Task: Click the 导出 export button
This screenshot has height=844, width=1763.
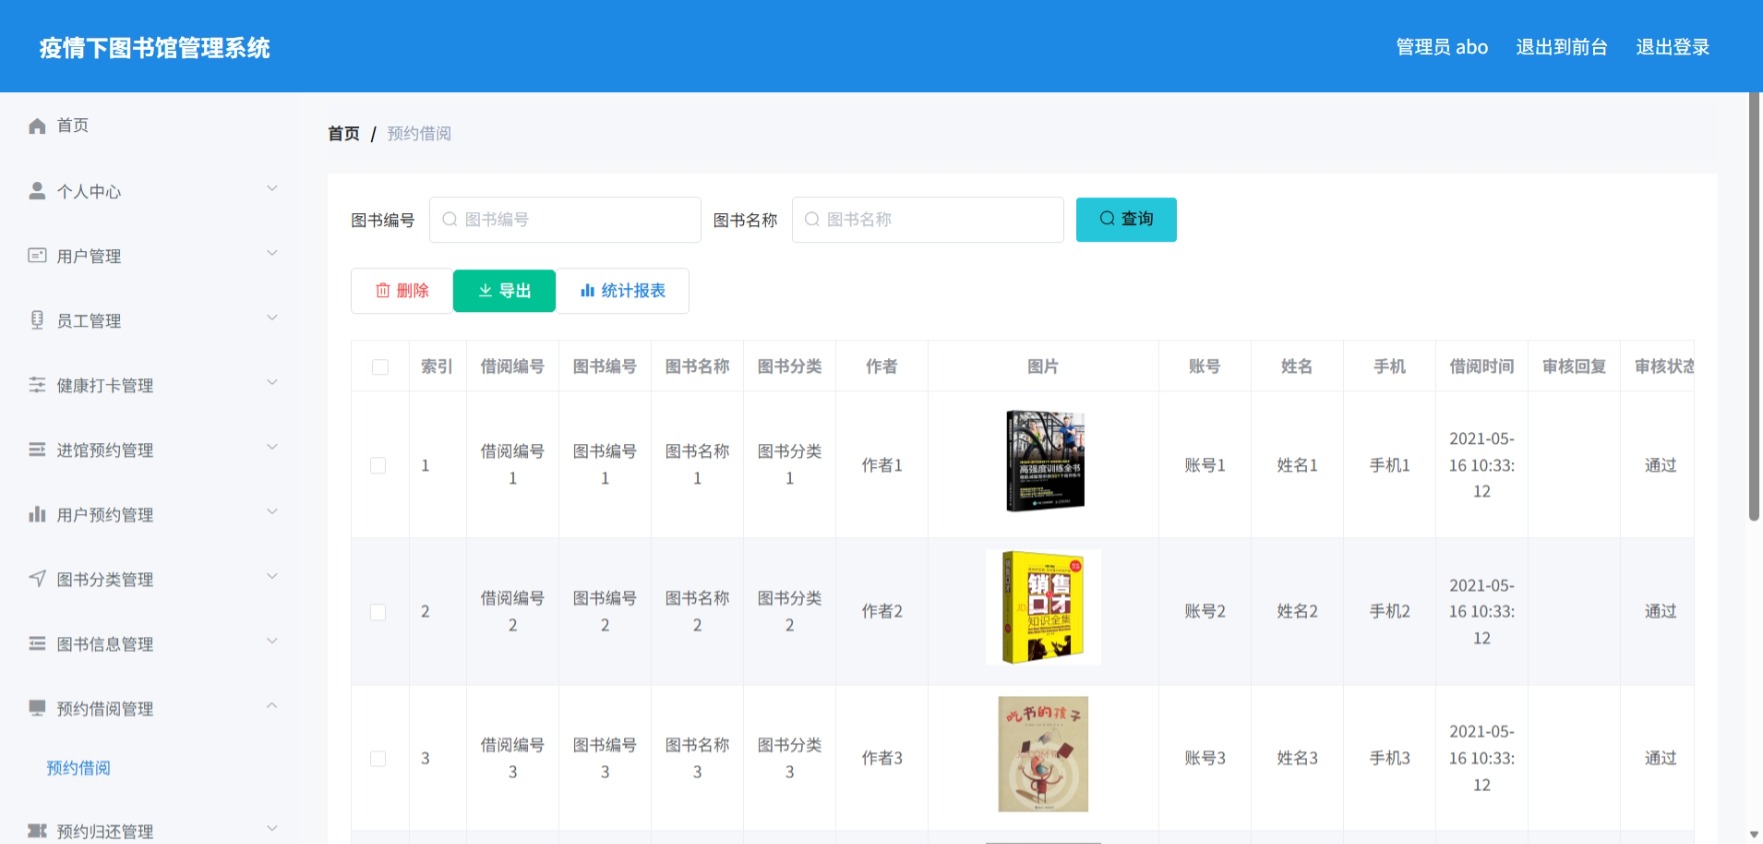Action: click(504, 290)
